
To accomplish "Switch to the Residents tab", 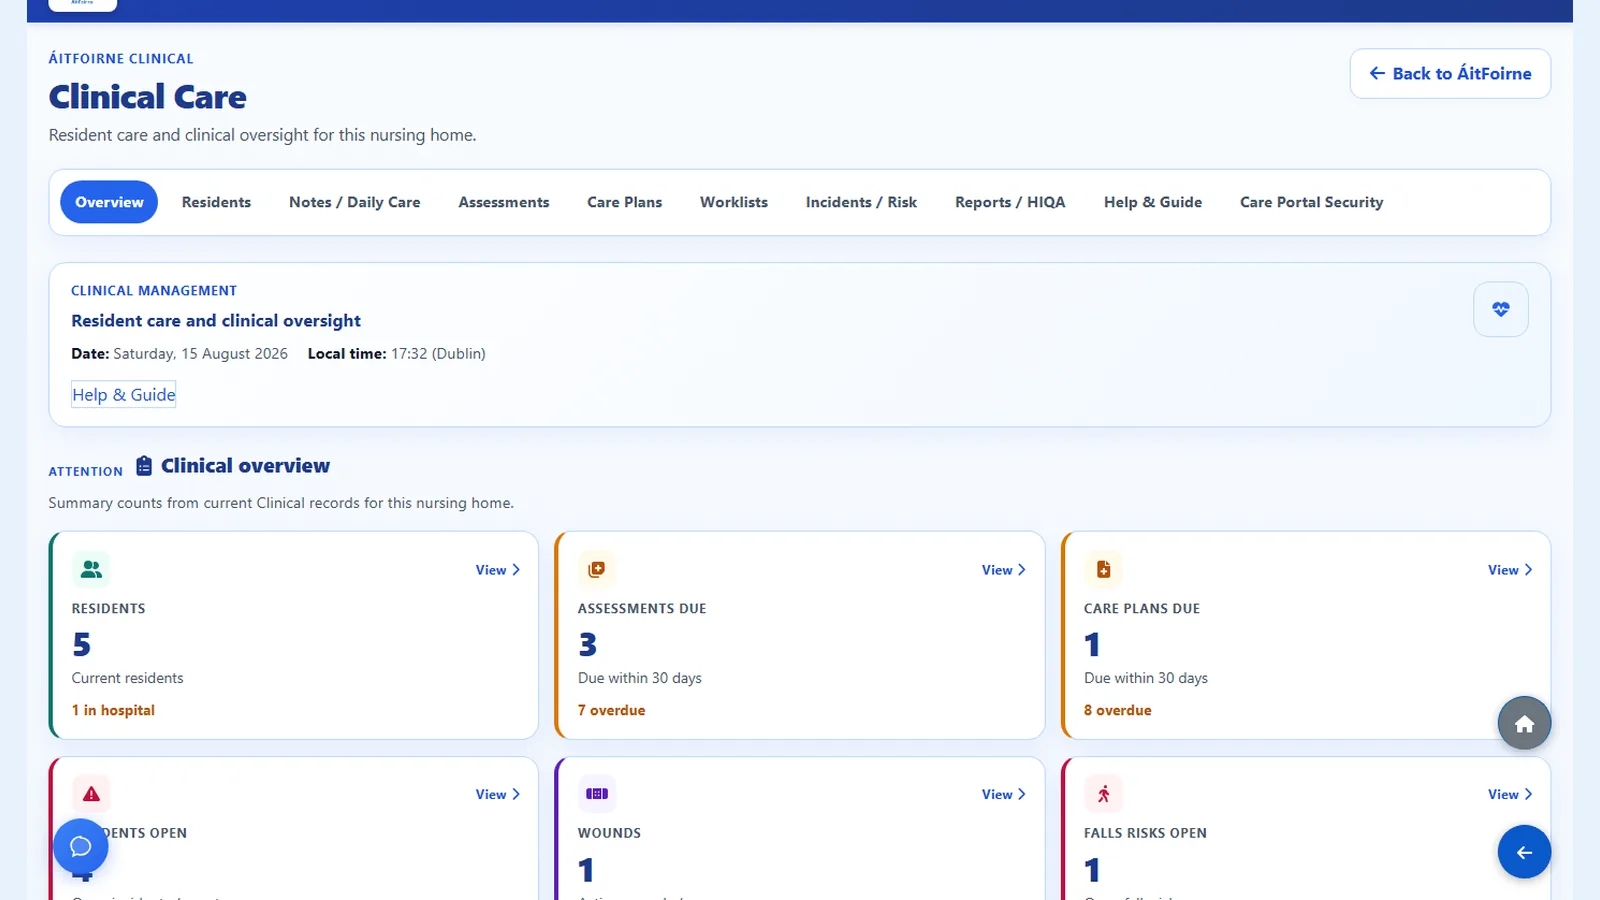I will (x=216, y=202).
